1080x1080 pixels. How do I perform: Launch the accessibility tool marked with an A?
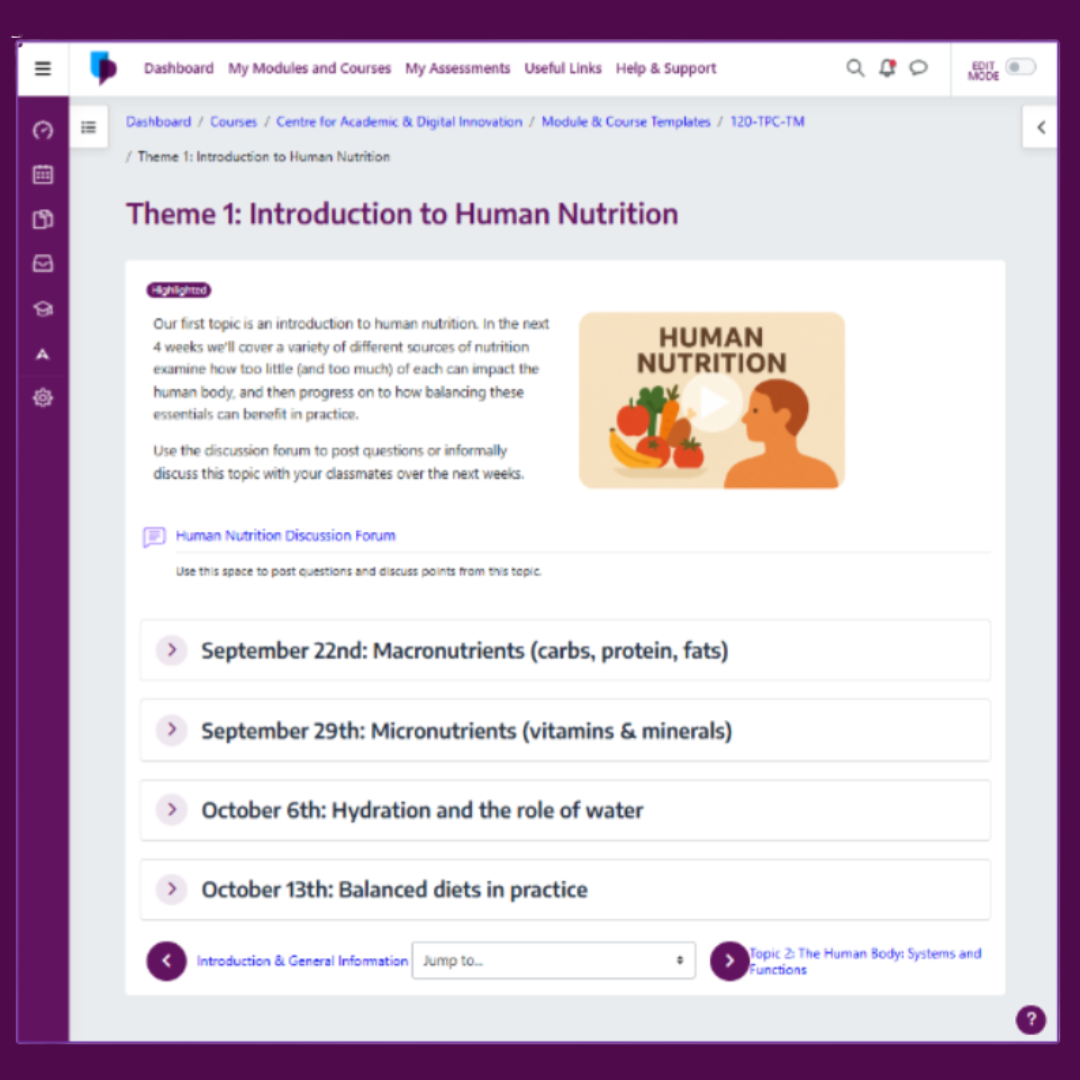pyautogui.click(x=42, y=353)
